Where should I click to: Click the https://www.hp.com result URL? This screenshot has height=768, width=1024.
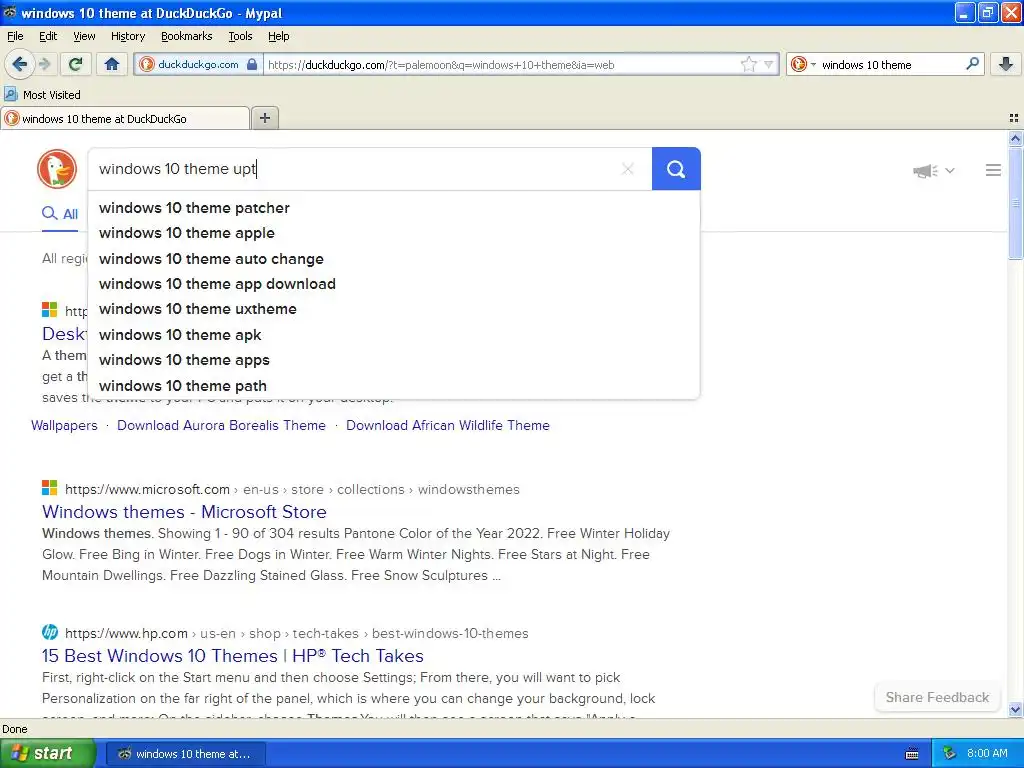(126, 633)
